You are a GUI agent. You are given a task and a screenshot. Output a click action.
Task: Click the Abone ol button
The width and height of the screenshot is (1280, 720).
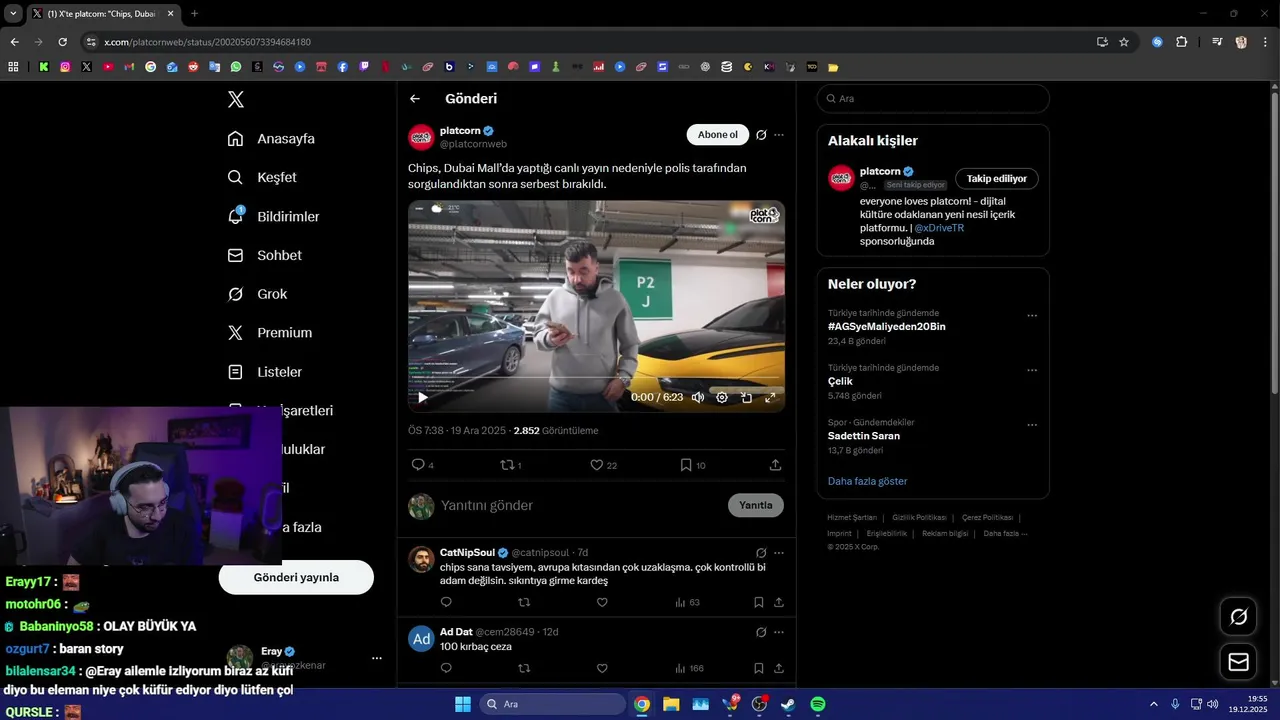pyautogui.click(x=717, y=135)
